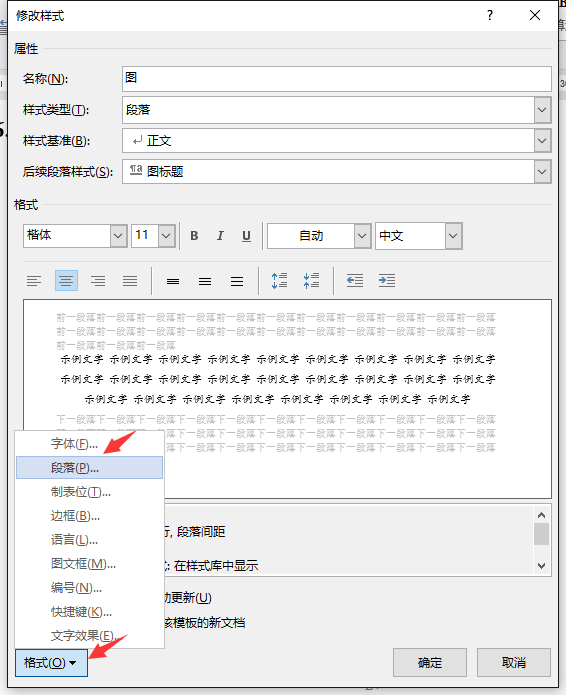Click the 确定 button
The height and width of the screenshot is (695, 566).
[x=430, y=663]
